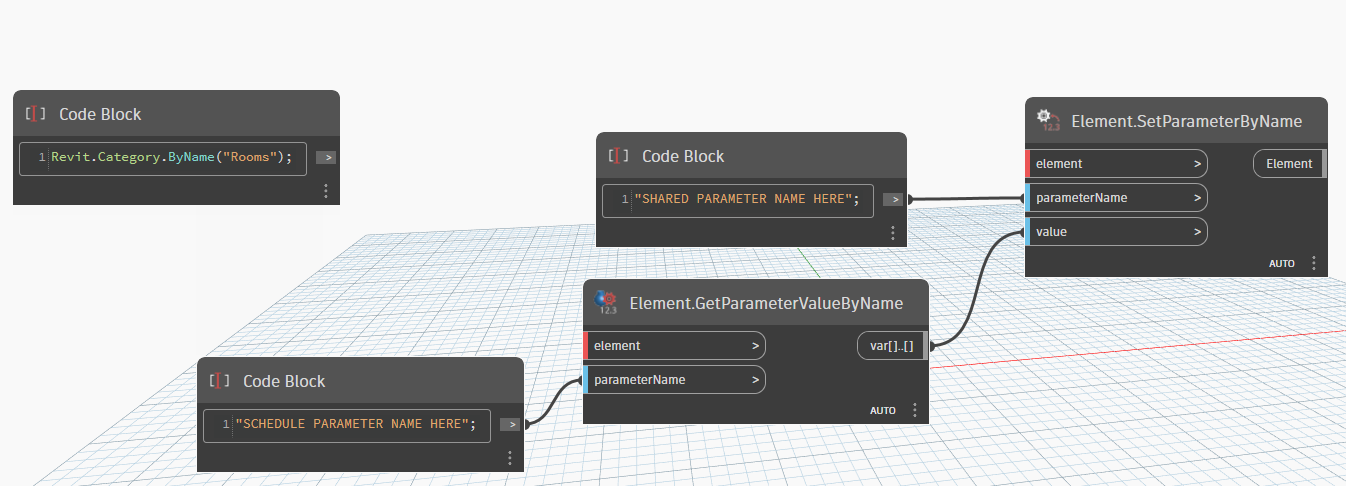Click the Element.GetParameterValueByName node icon
Image resolution: width=1346 pixels, height=486 pixels.
(x=606, y=303)
